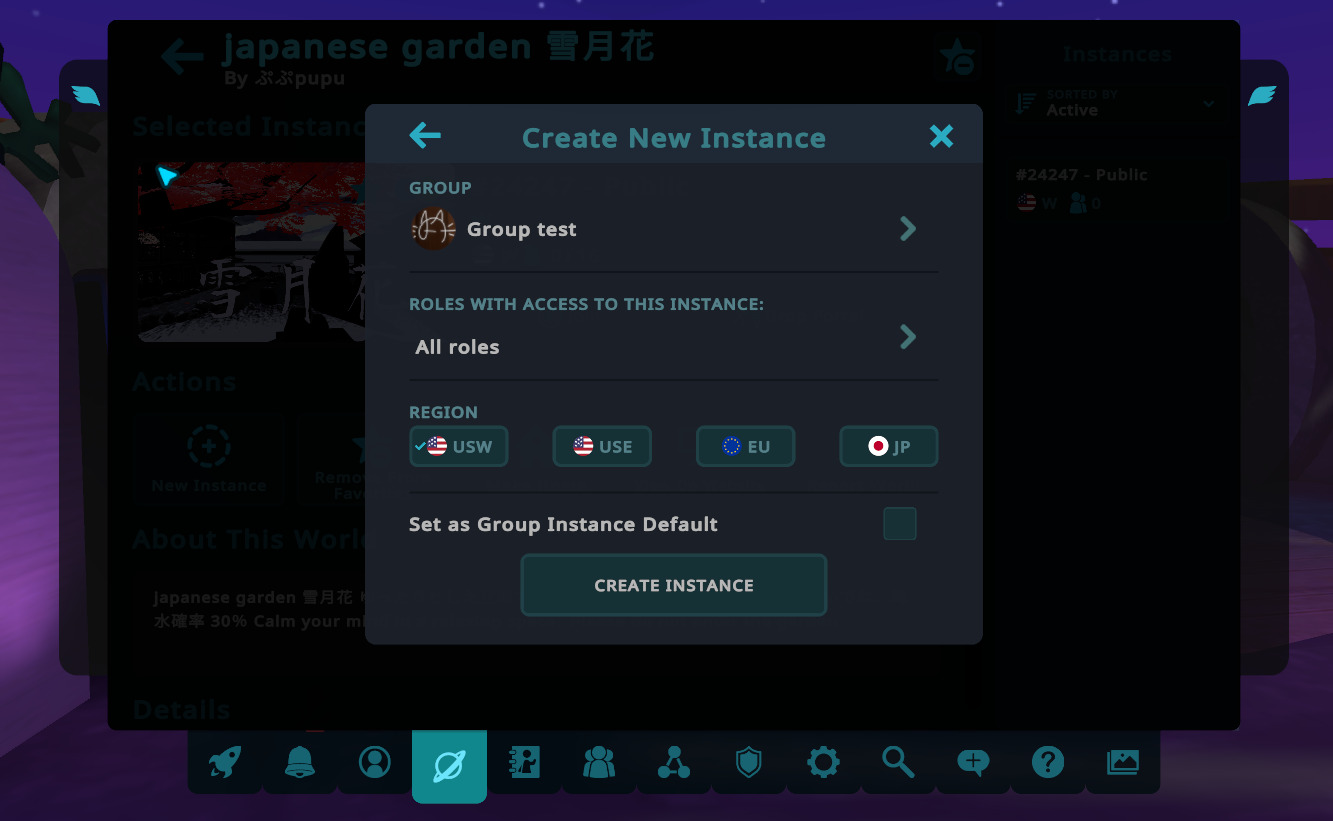1333x821 pixels.
Task: Open the Groups people tab
Action: click(599, 764)
